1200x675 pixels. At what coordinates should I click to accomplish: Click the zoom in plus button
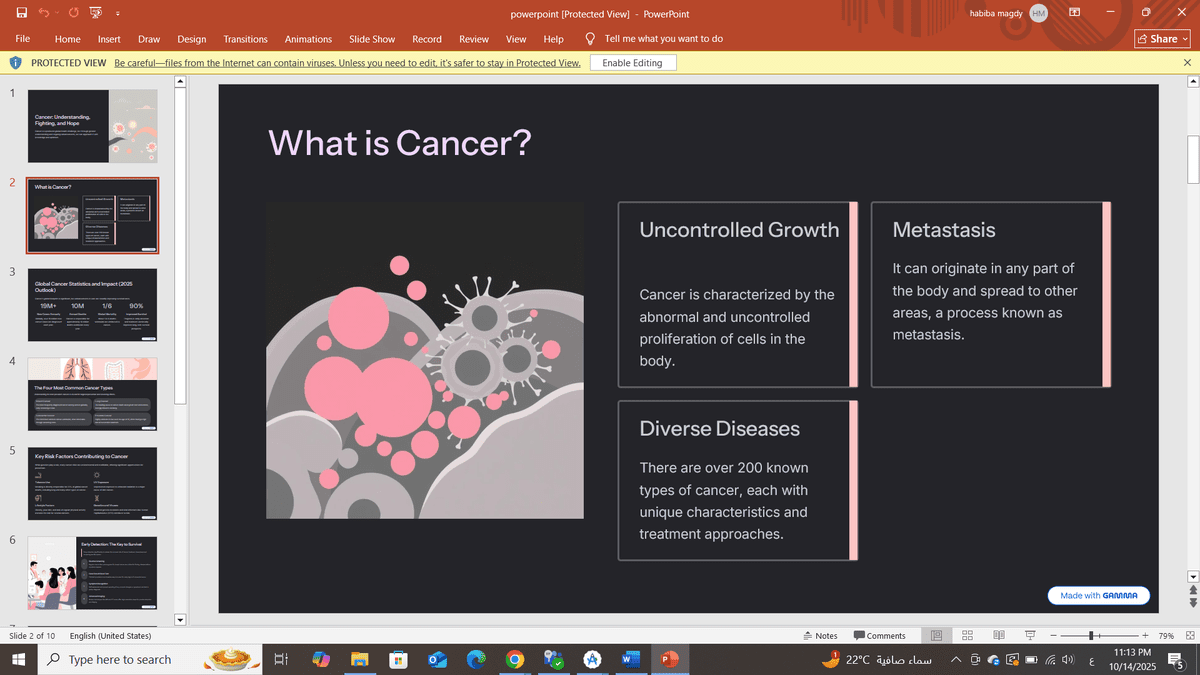(x=1145, y=636)
